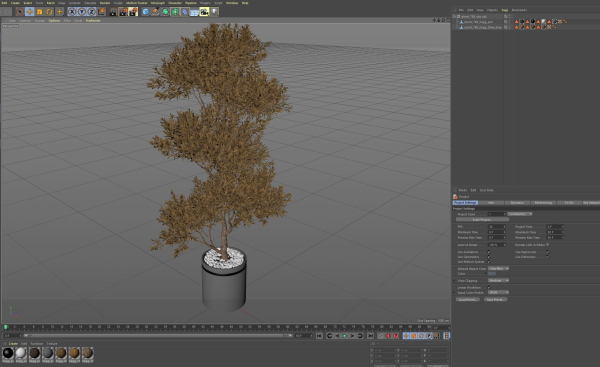Click the Render View clapperboard icon
The height and width of the screenshot is (367, 600).
113,12
